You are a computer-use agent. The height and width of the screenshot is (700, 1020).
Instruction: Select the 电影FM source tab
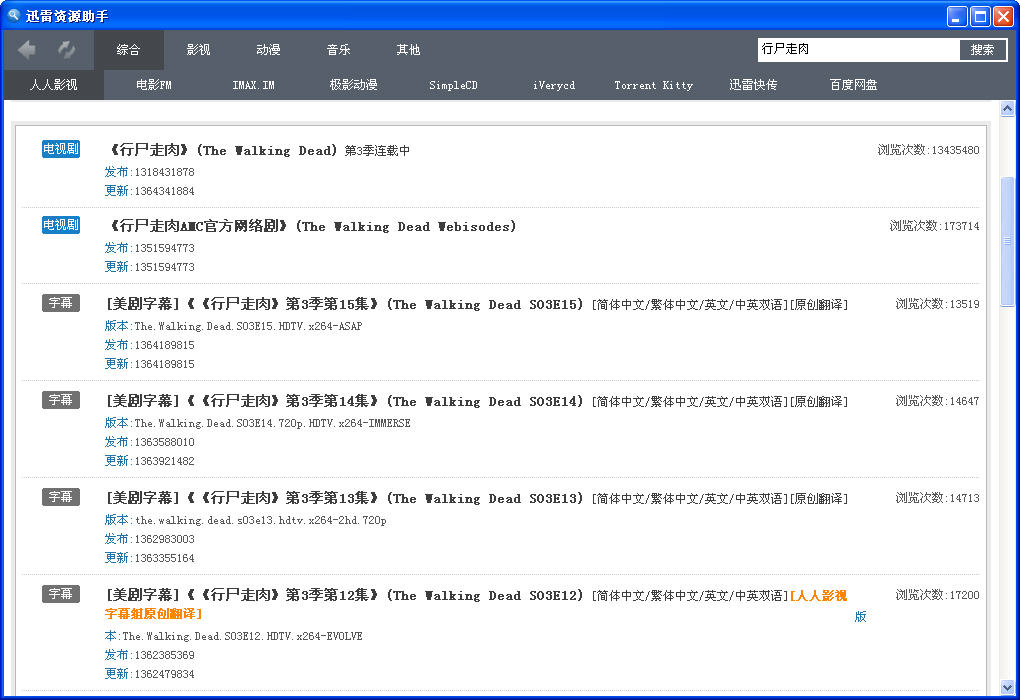click(154, 85)
